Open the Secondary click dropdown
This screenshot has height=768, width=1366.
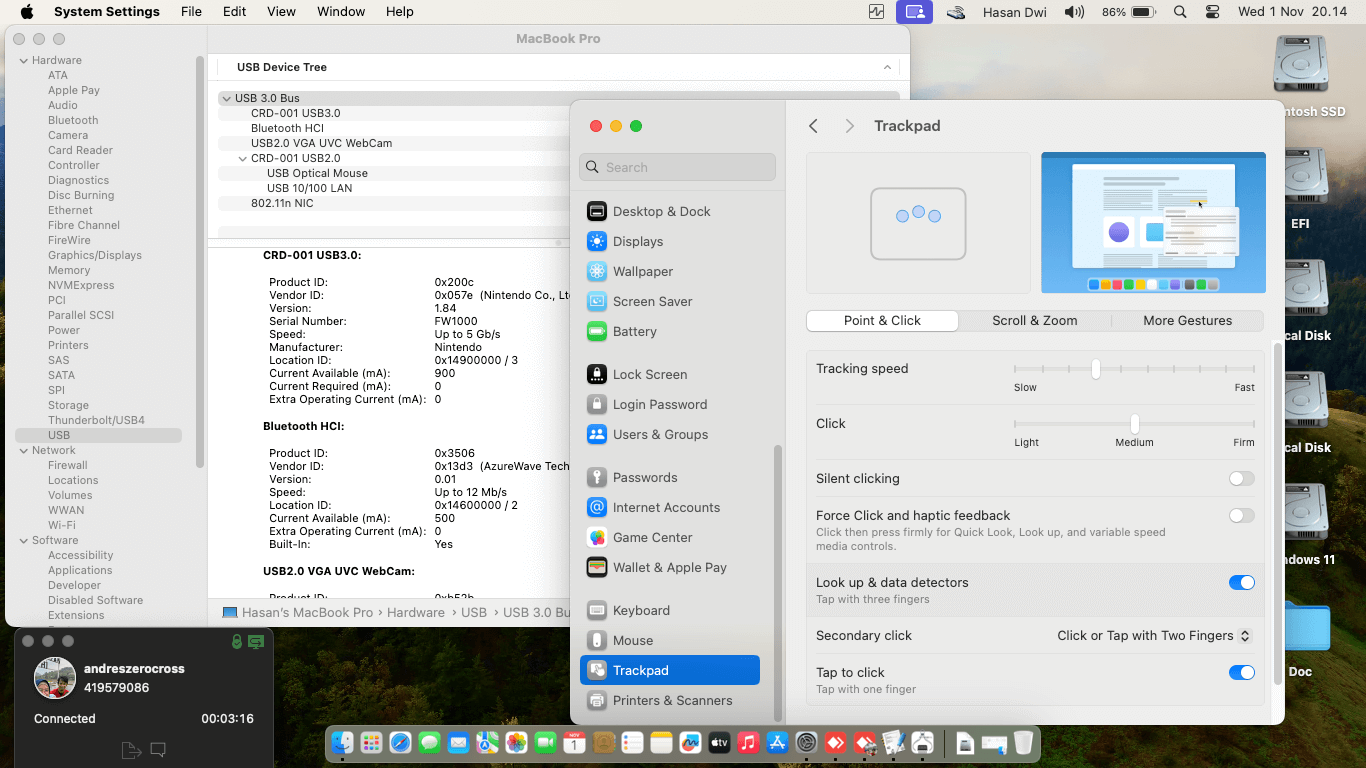pyautogui.click(x=1152, y=635)
